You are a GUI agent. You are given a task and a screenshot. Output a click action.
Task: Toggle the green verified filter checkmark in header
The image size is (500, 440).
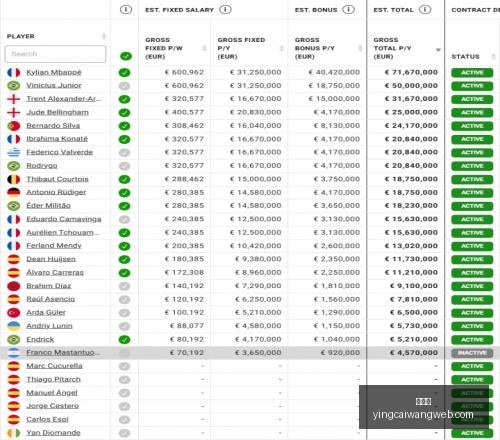point(126,56)
